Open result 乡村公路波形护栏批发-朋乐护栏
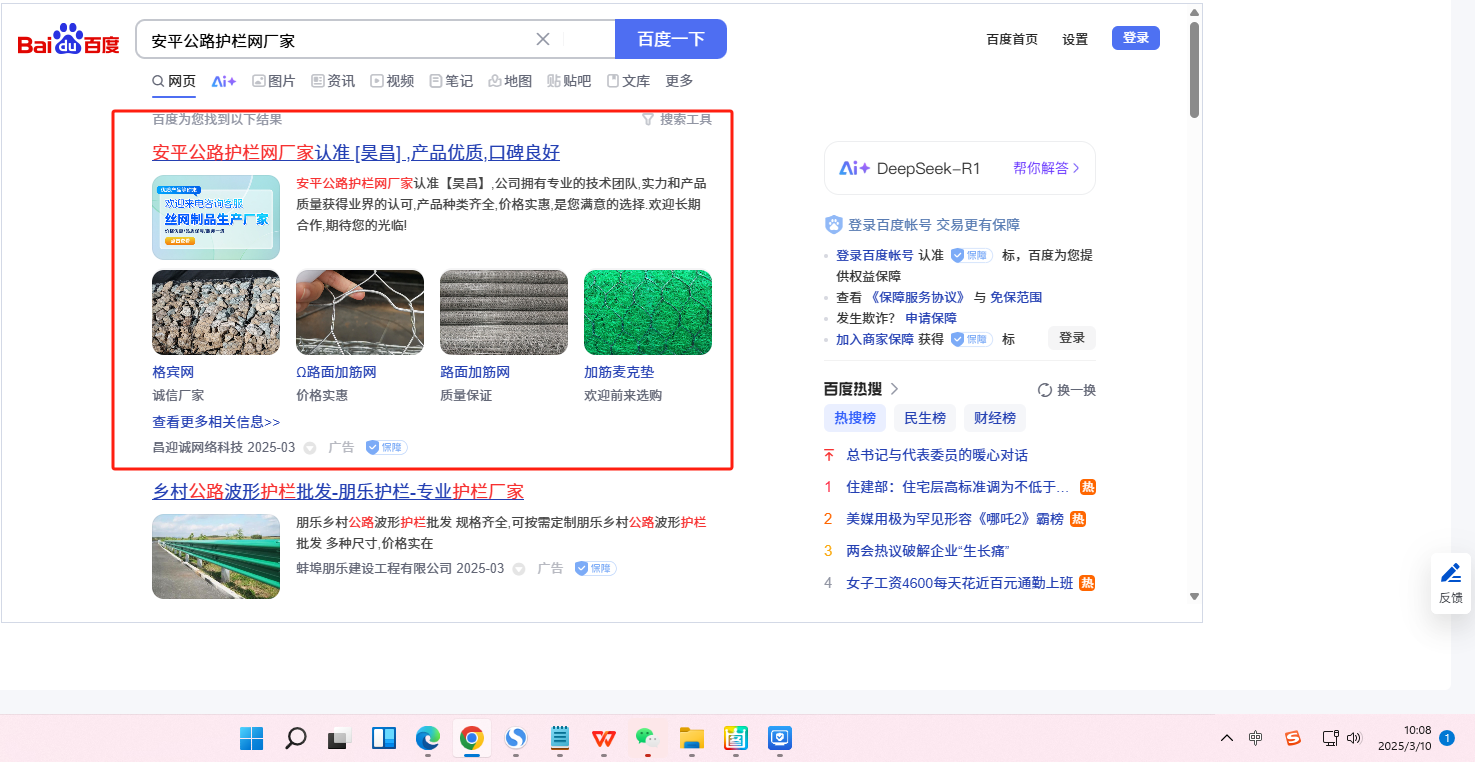 click(x=338, y=492)
